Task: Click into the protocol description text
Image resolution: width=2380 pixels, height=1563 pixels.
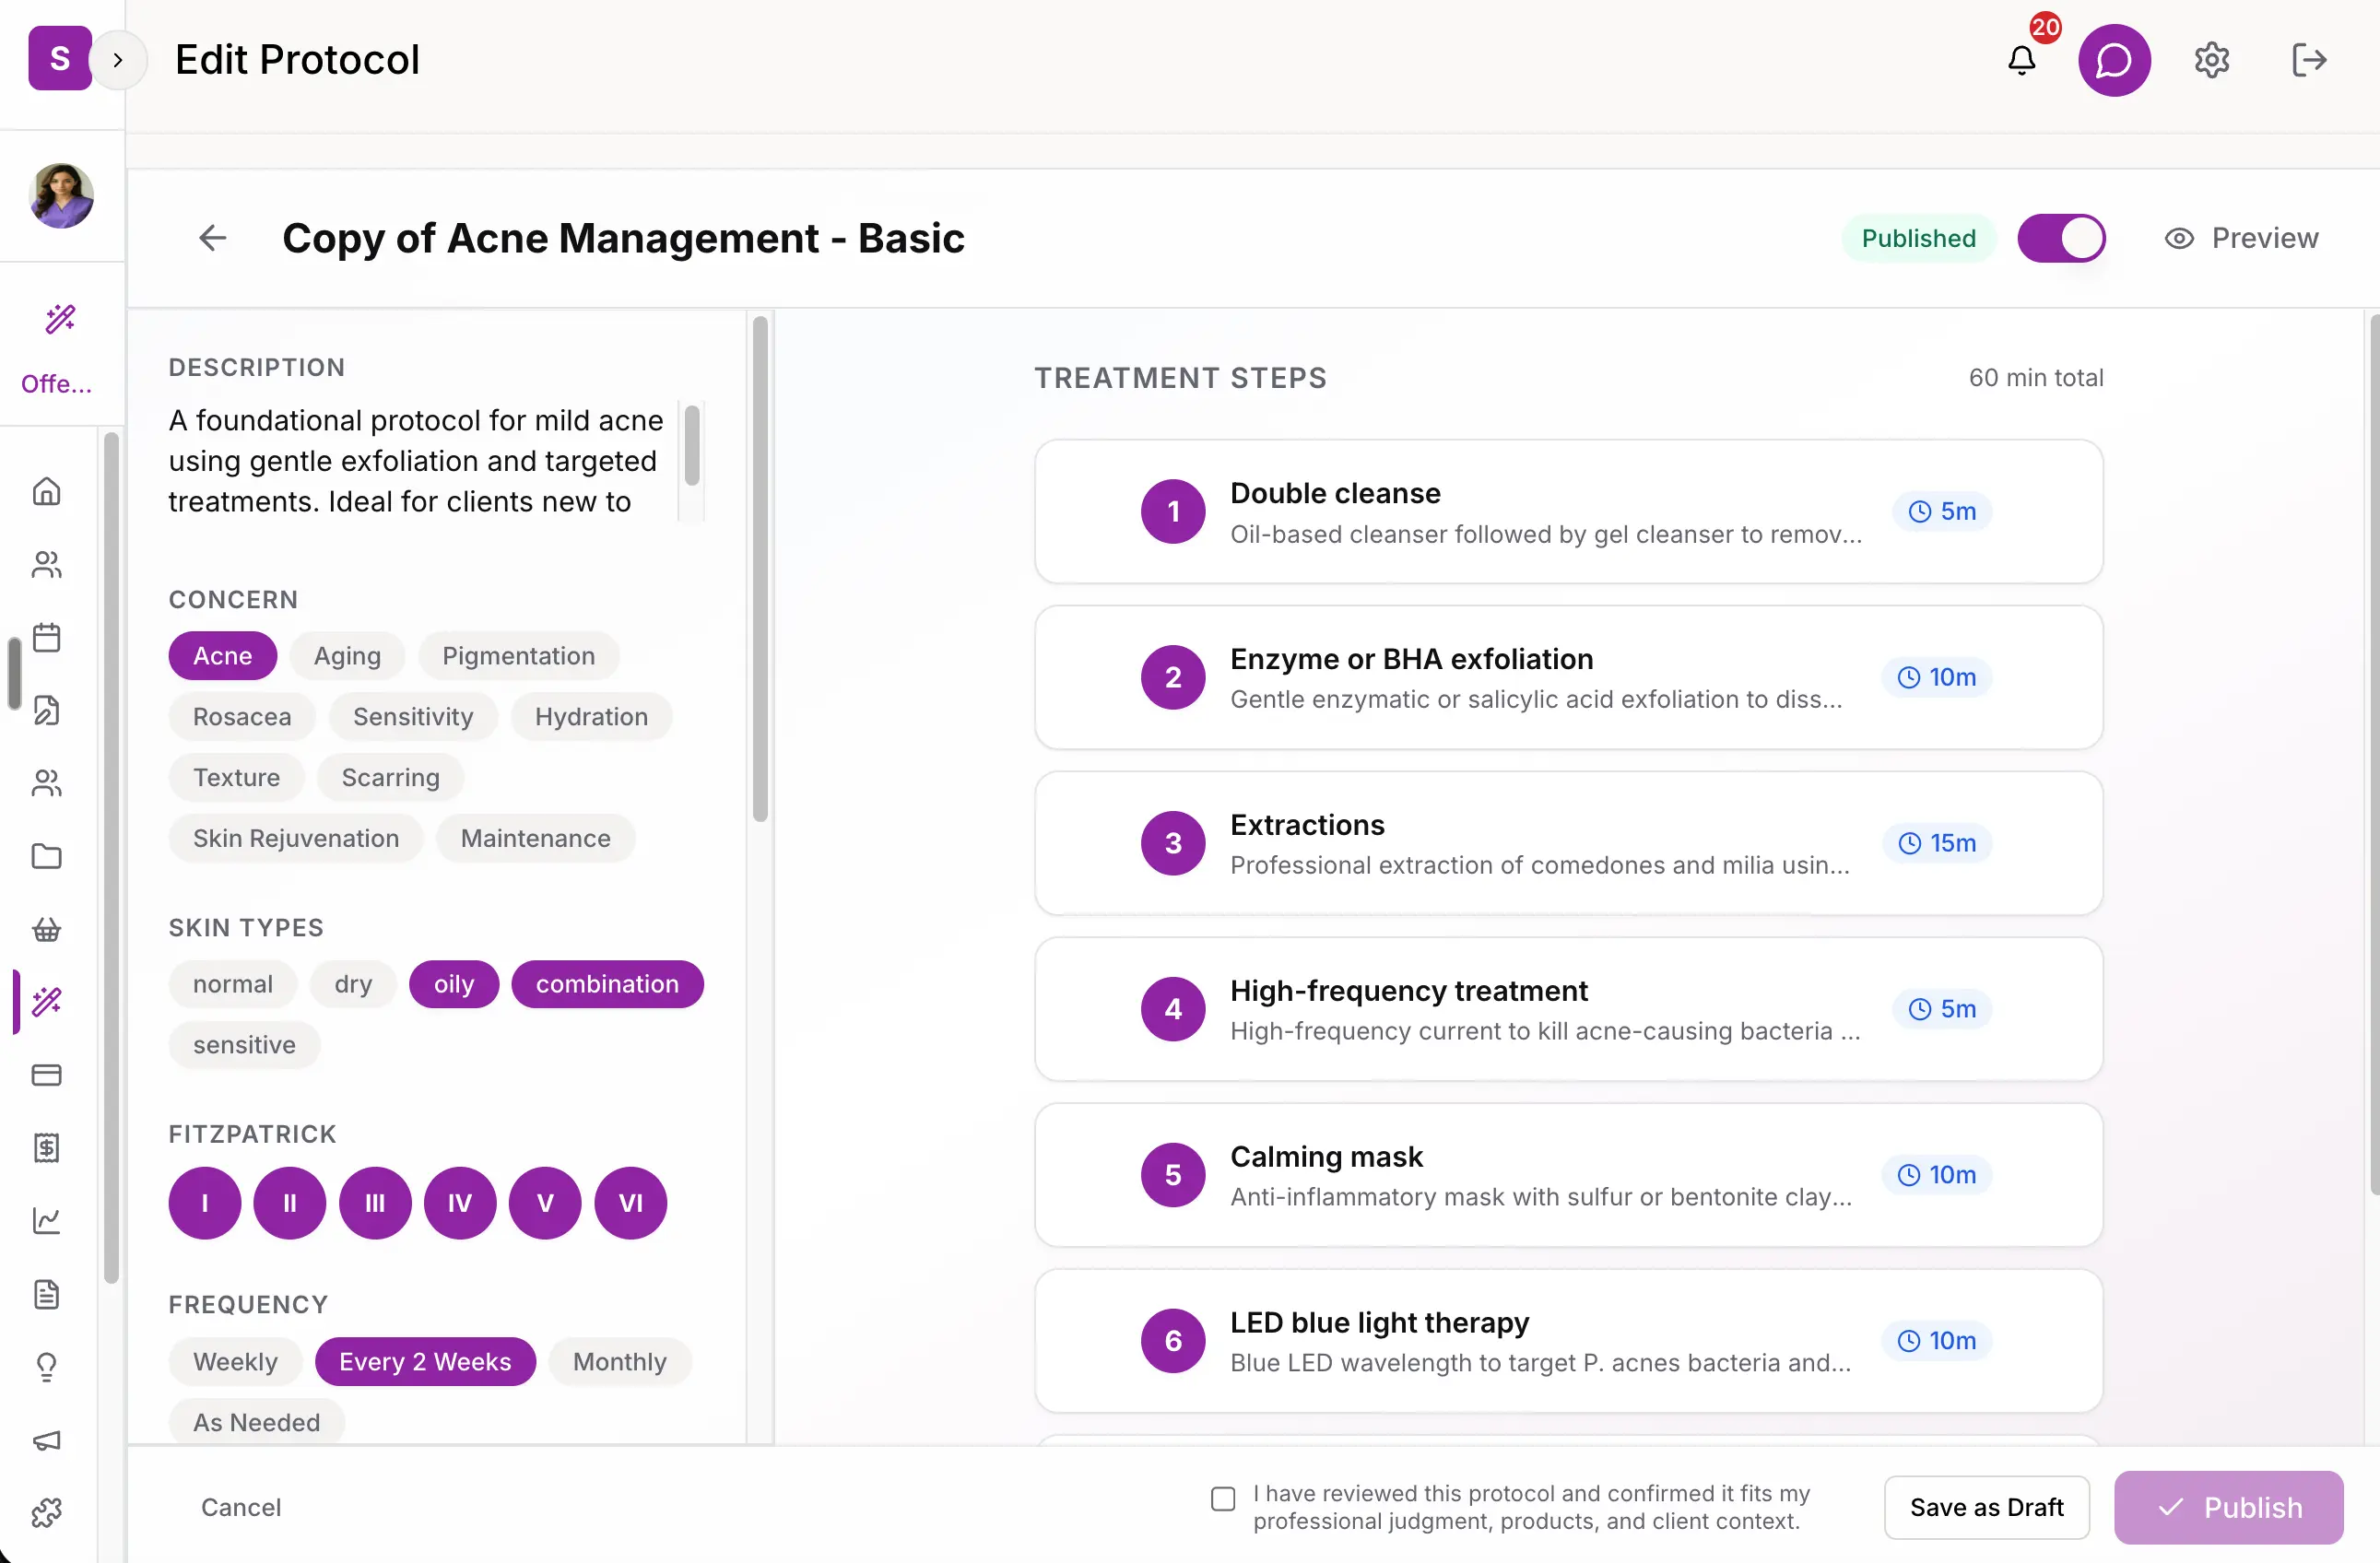Action: 421,461
